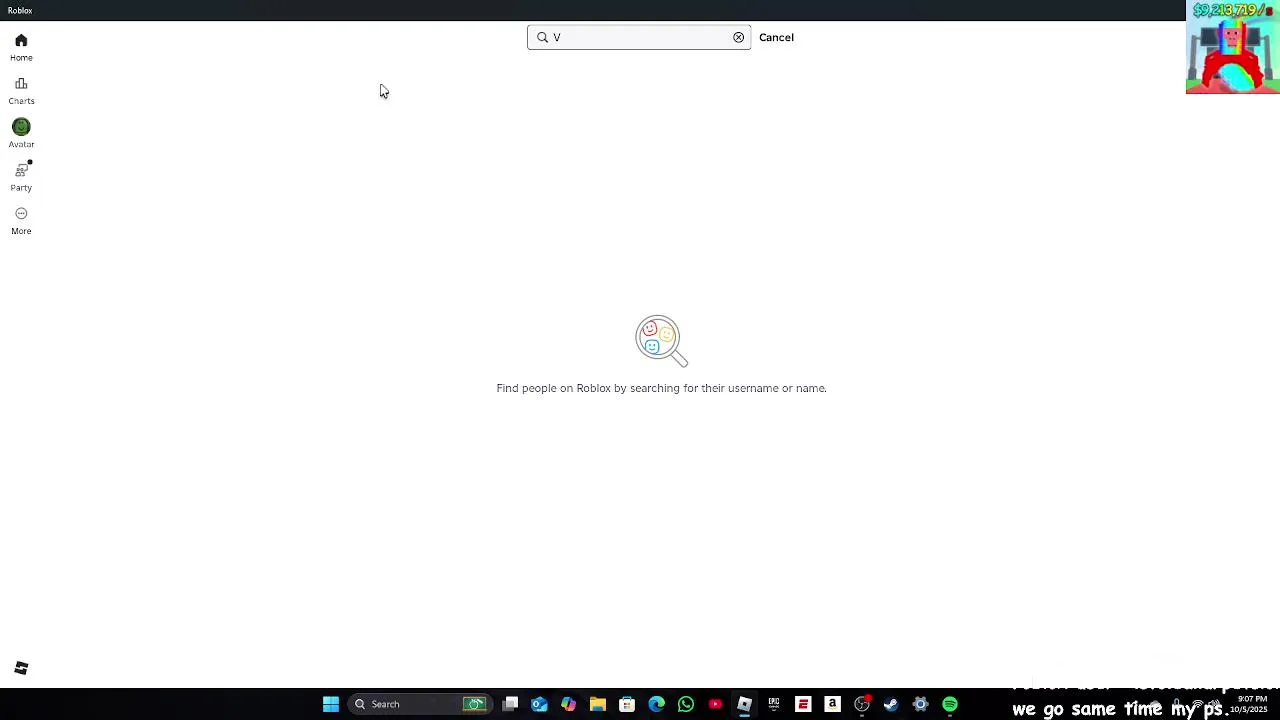Open Outlook from the taskbar
This screenshot has height=720, width=1280.
pyautogui.click(x=539, y=704)
